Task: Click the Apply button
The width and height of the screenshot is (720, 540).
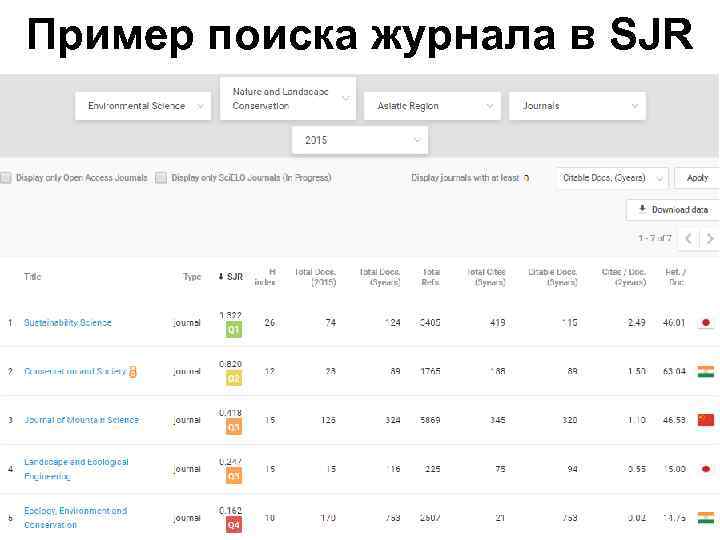Action: point(697,178)
